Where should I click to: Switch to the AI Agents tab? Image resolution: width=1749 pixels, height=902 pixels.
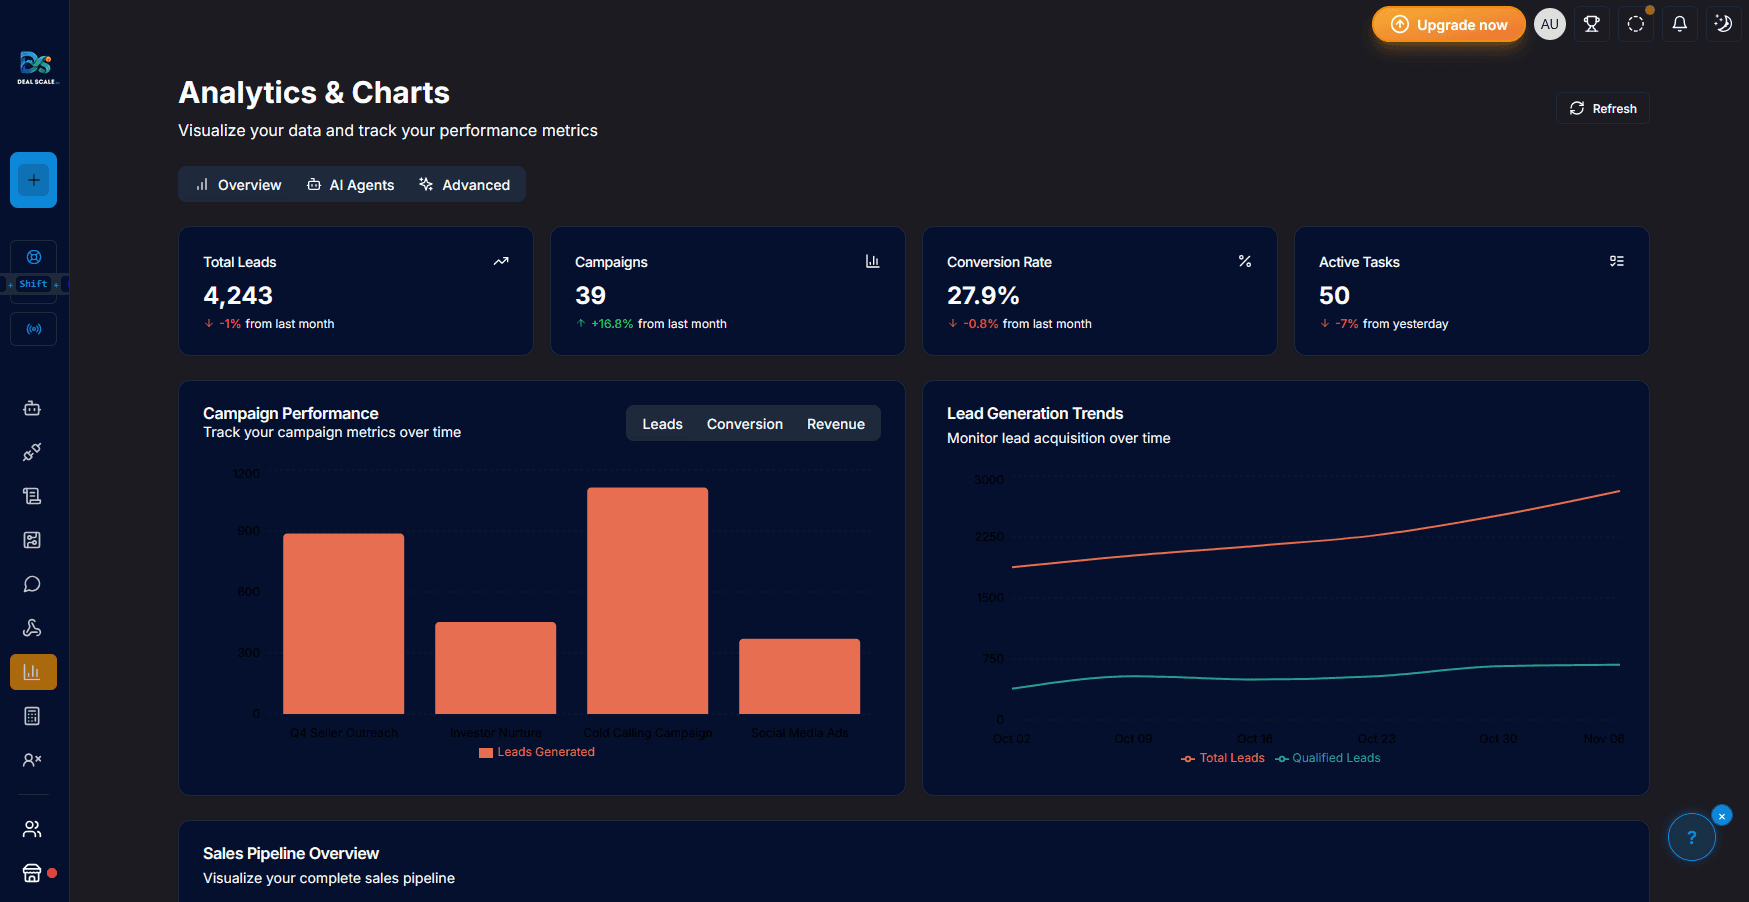(350, 184)
